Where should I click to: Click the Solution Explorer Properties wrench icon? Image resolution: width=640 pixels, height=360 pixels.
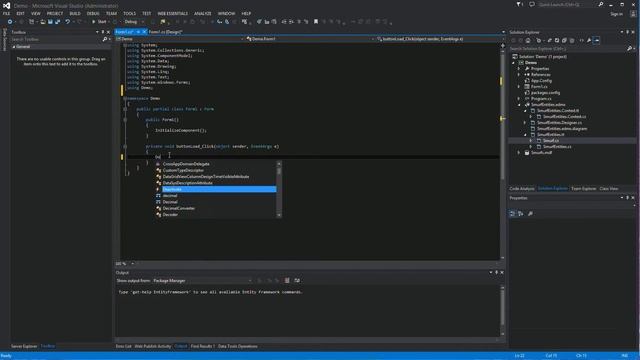(589, 40)
